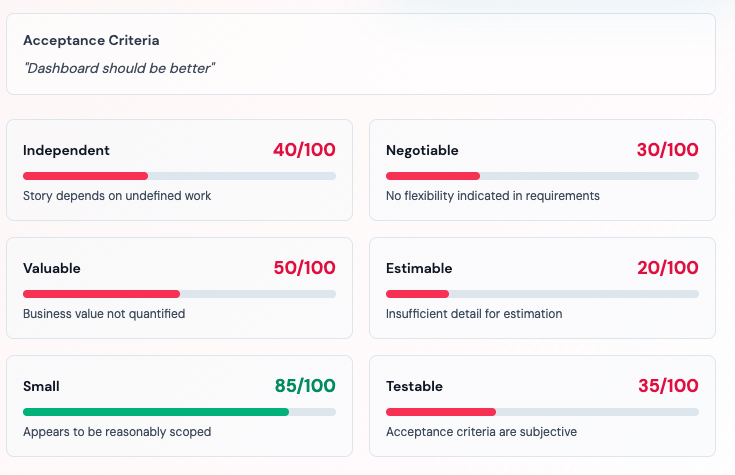735x475 pixels.
Task: Click the Independent score progress bar
Action: [x=179, y=176]
